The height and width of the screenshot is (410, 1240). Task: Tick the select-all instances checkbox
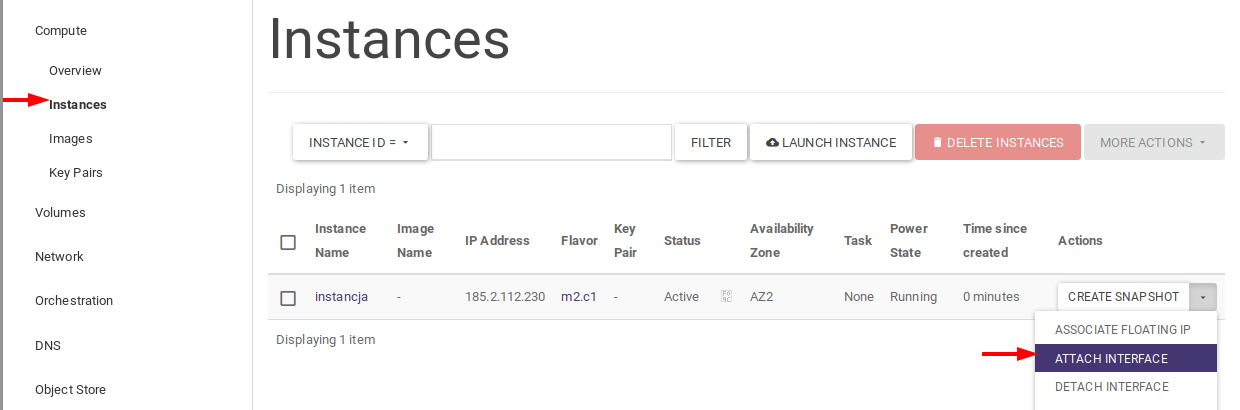pos(288,242)
